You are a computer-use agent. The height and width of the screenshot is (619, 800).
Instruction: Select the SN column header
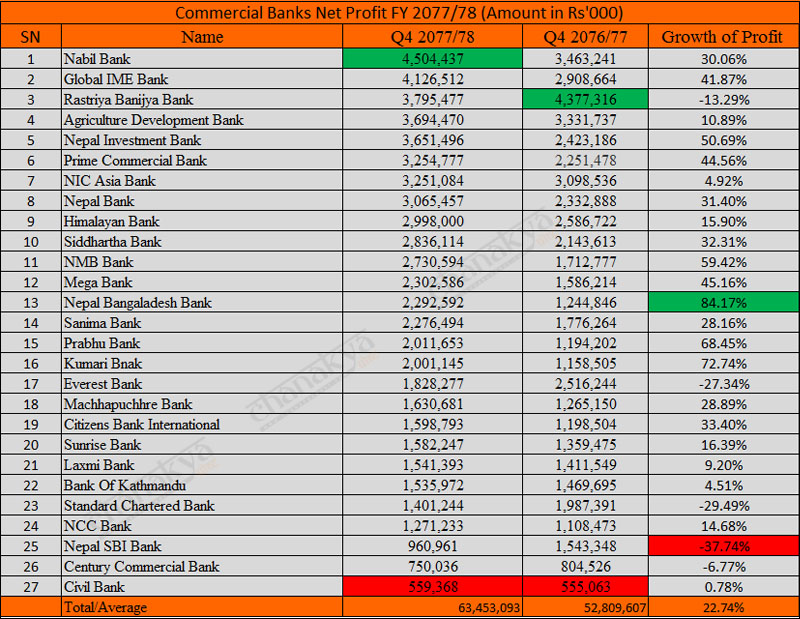tap(29, 37)
